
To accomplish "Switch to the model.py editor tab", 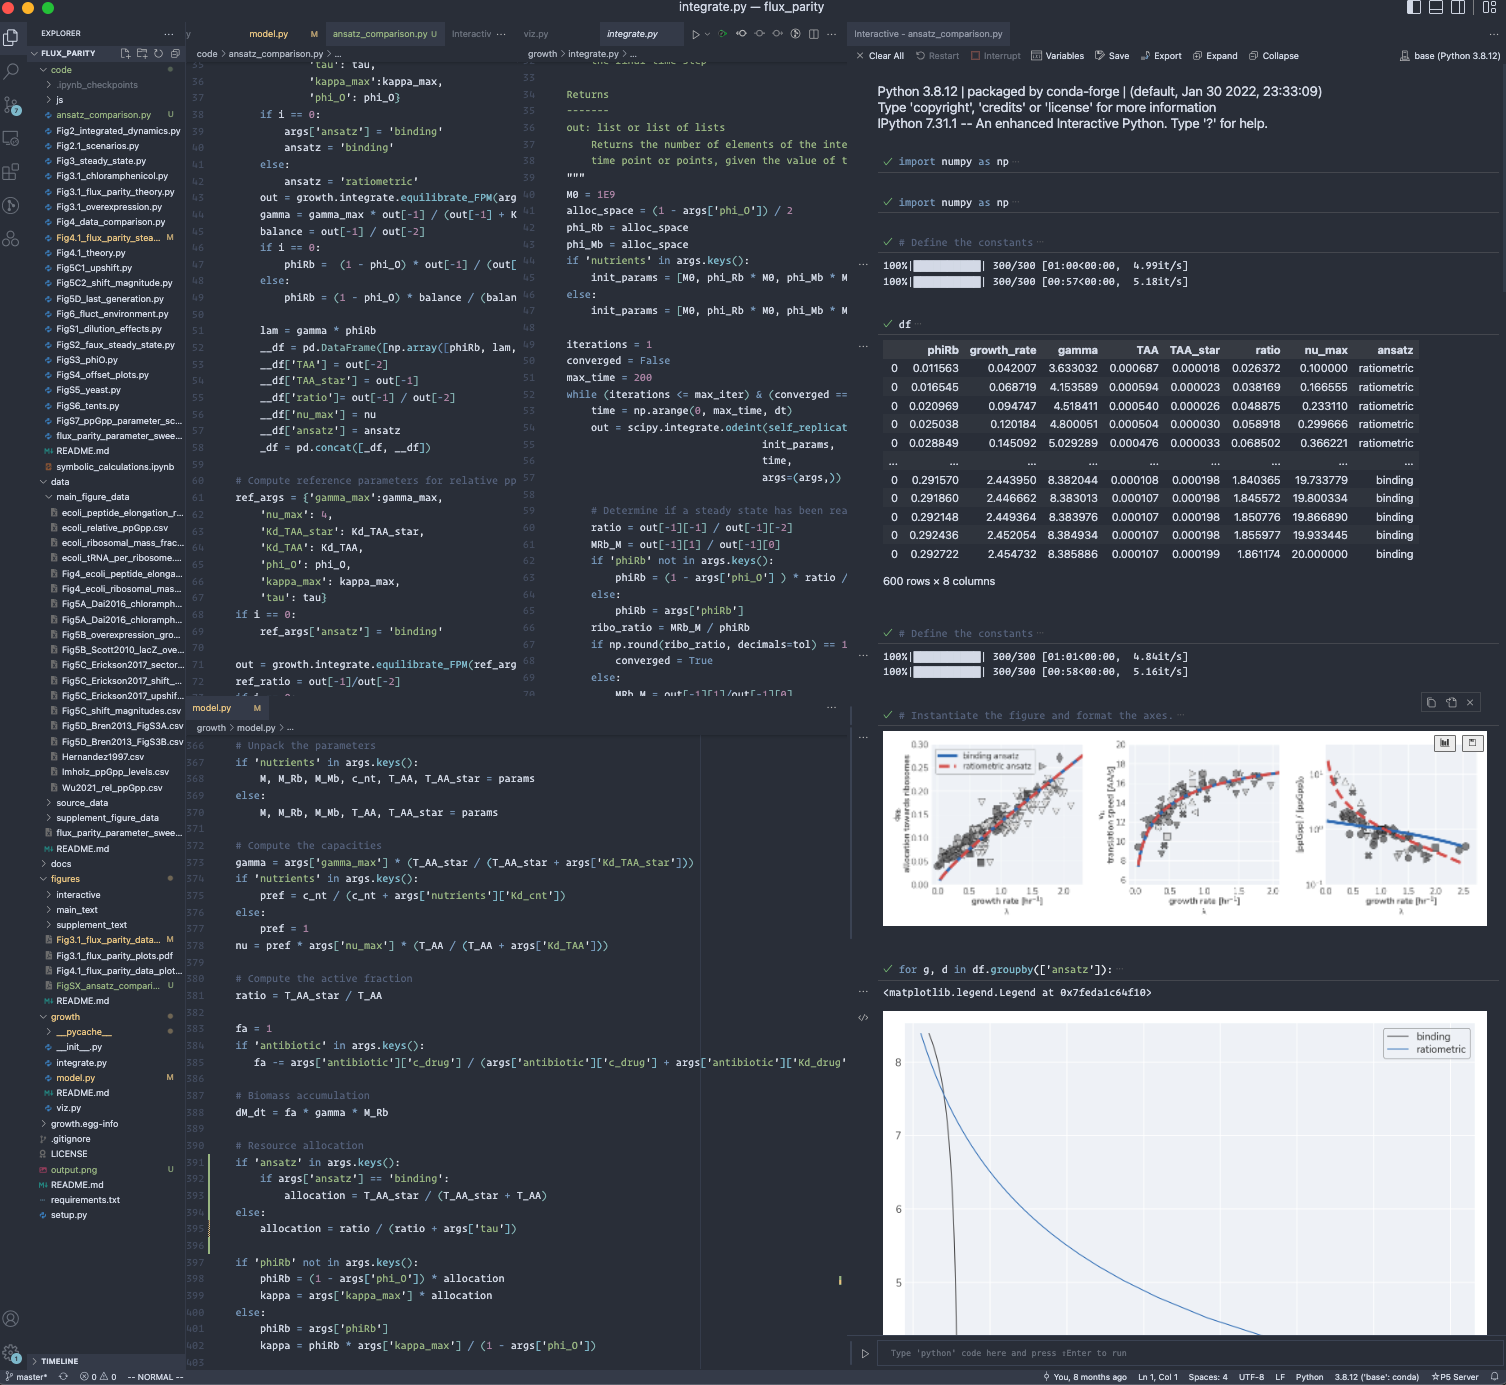I will click(269, 33).
